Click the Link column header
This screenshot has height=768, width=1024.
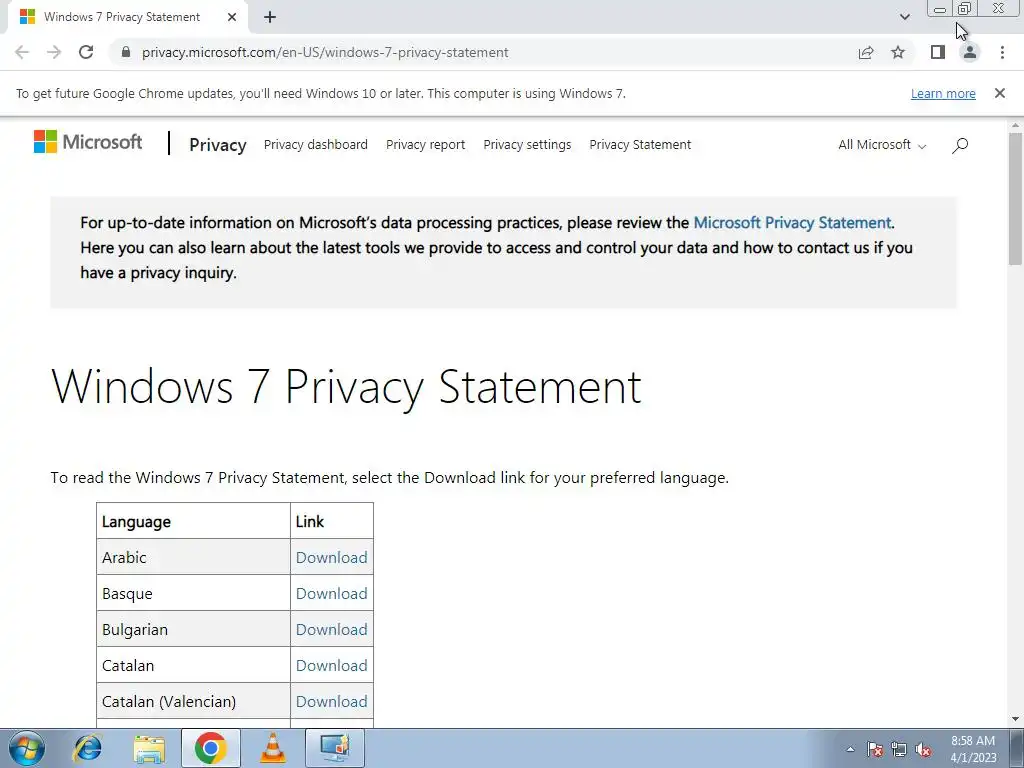click(332, 521)
